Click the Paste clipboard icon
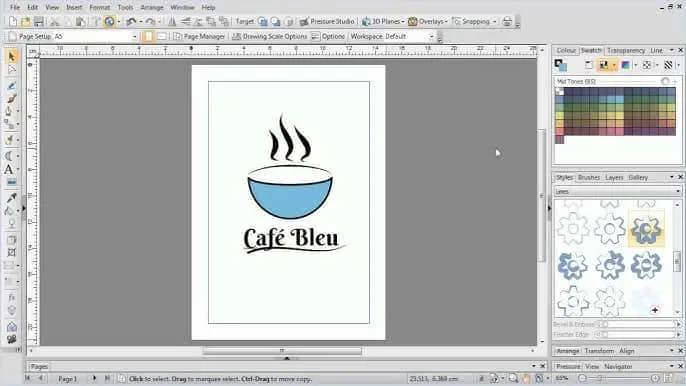 (x=80, y=21)
